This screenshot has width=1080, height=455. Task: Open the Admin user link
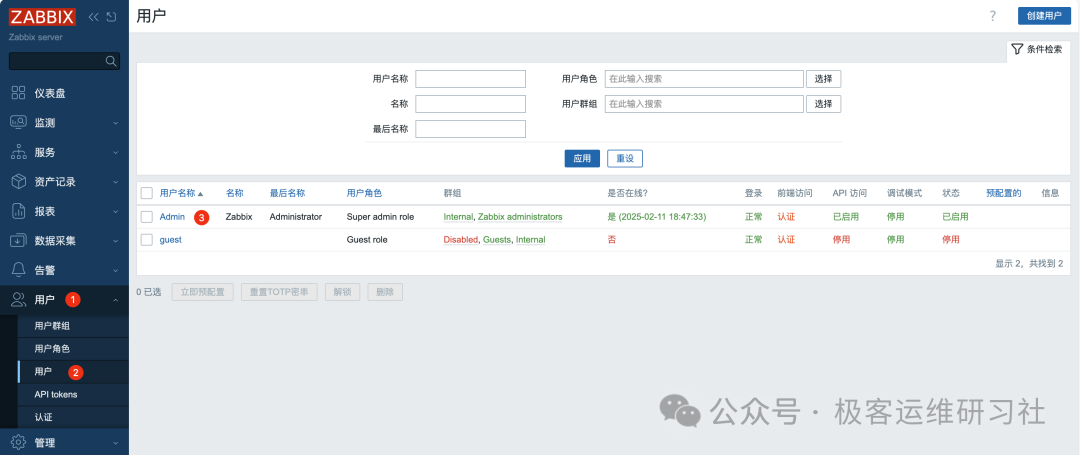coord(172,217)
